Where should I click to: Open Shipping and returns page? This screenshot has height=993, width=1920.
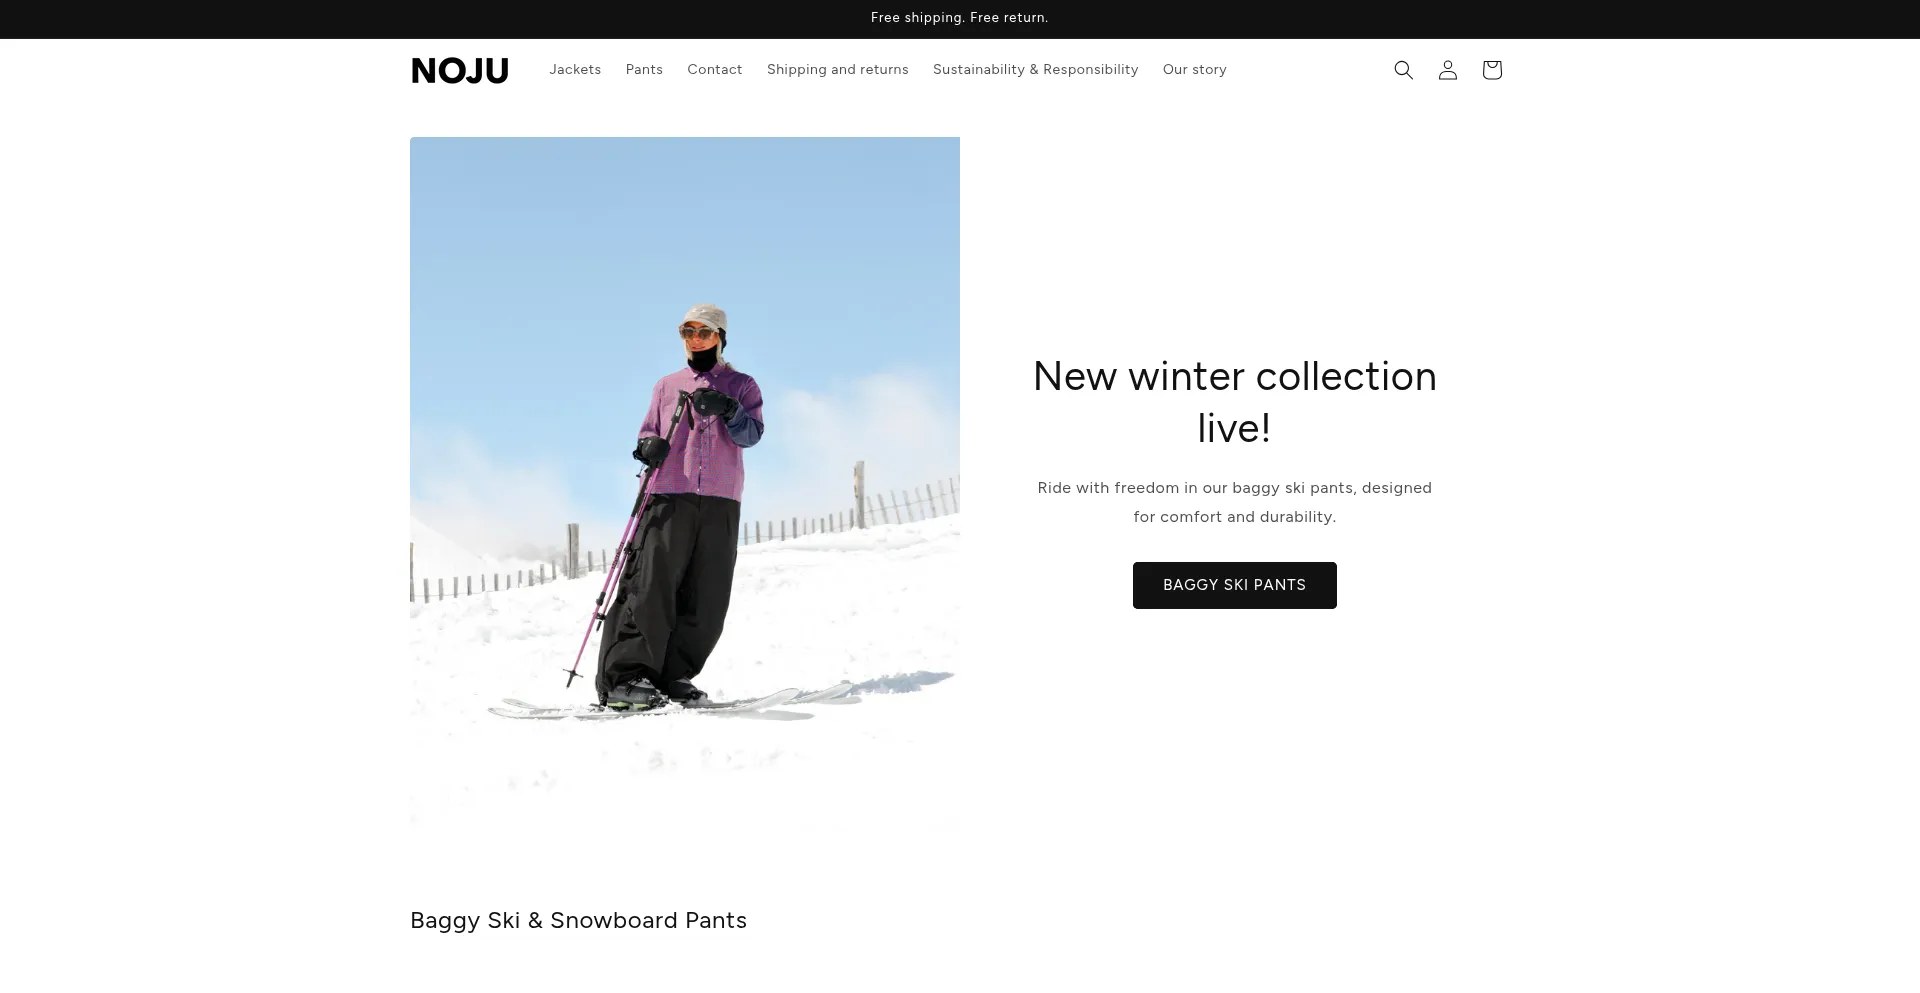click(838, 69)
